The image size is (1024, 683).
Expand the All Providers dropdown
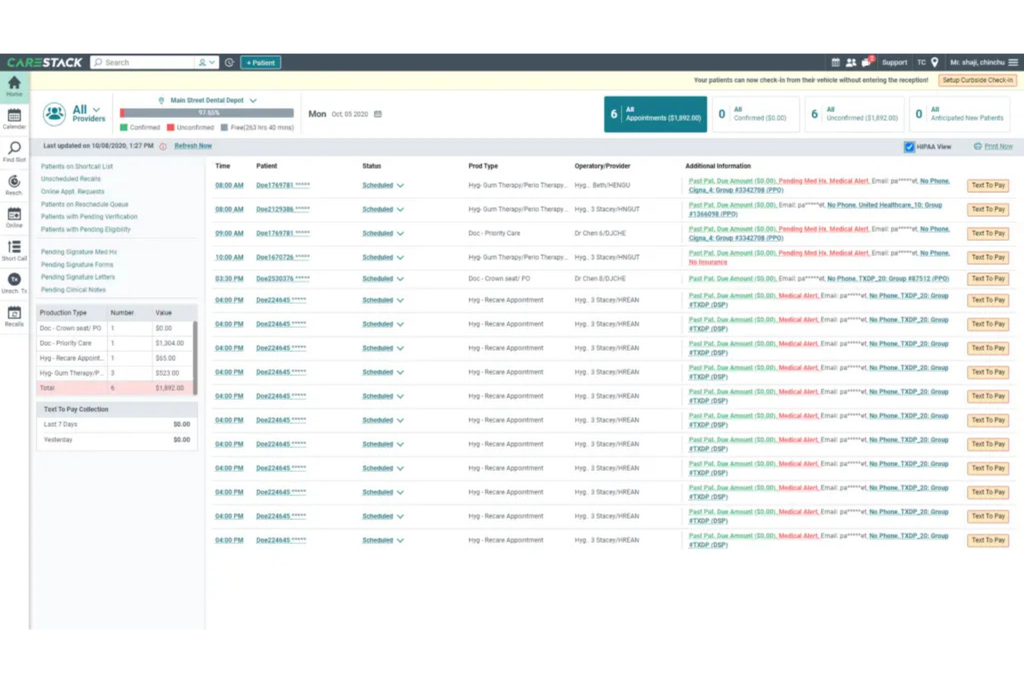tap(96, 110)
